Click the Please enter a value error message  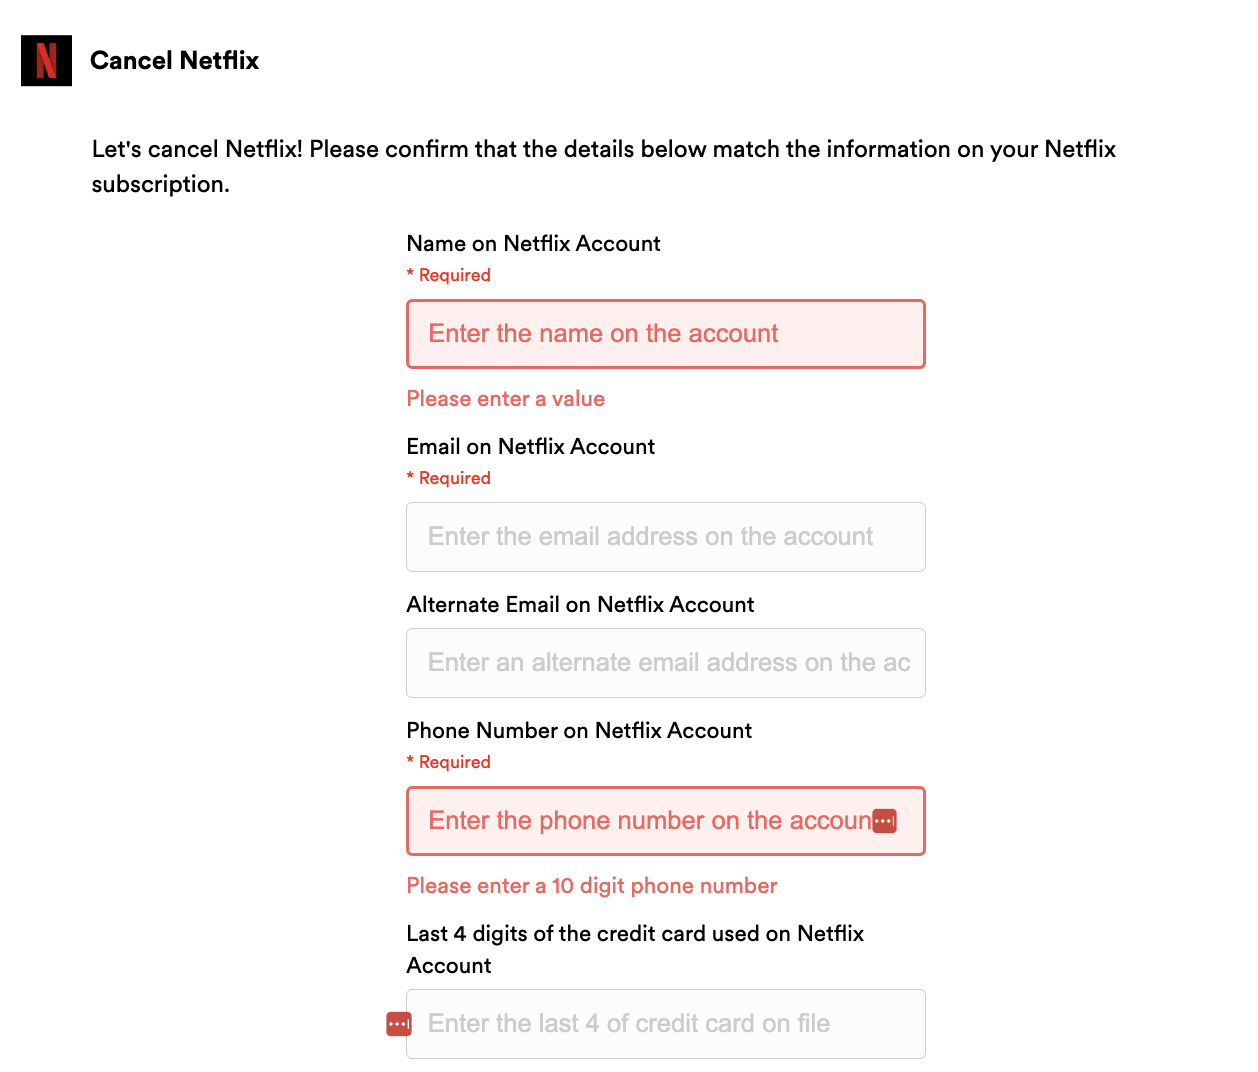coord(505,399)
